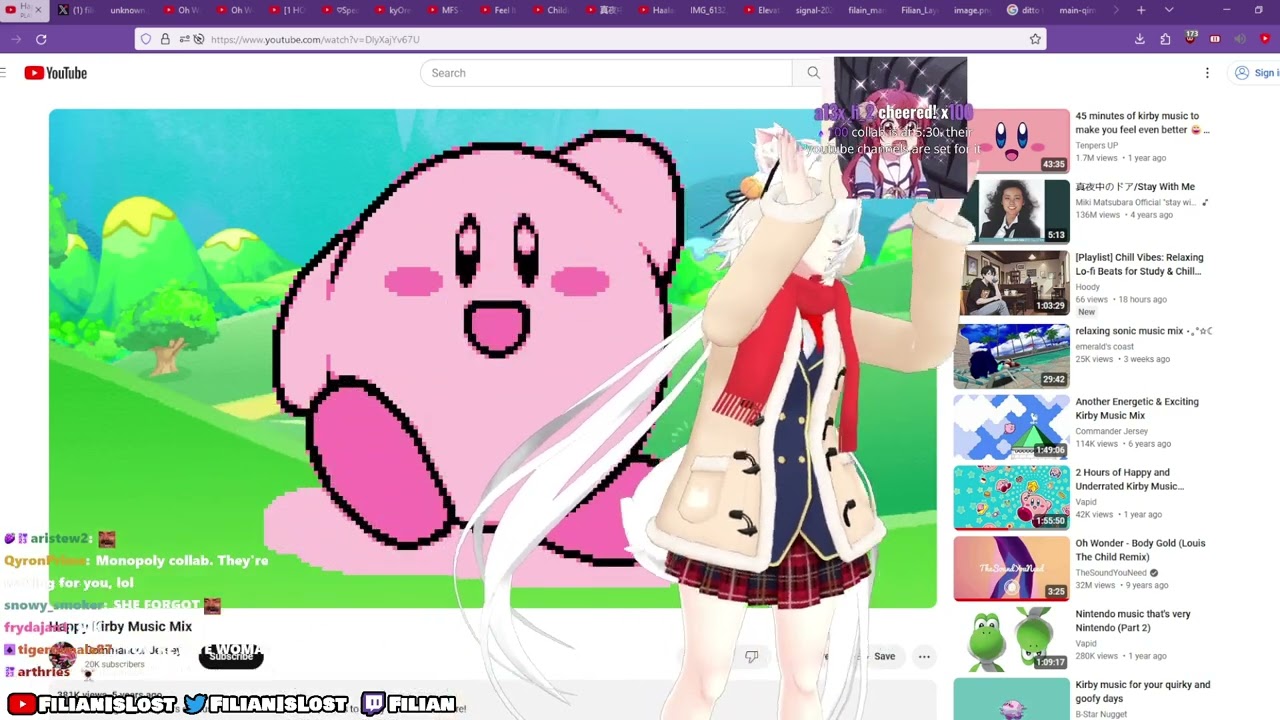Open 'Oh Wonder - Body Gold' title link
The width and height of the screenshot is (1280, 720).
(x=1140, y=550)
